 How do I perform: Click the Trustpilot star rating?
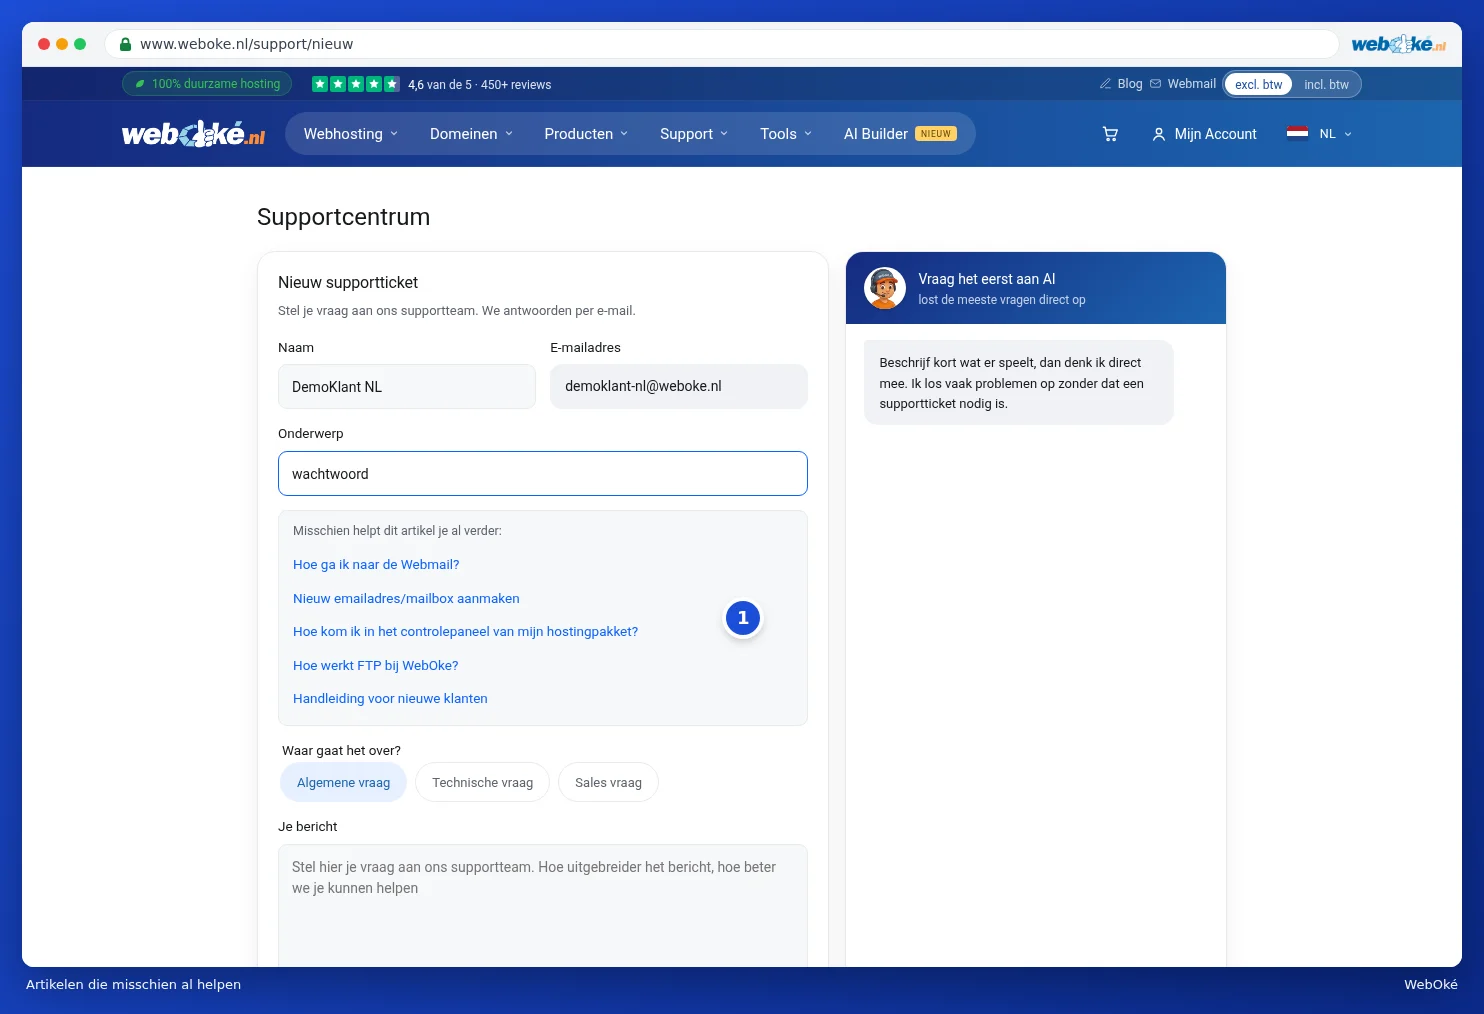click(356, 84)
